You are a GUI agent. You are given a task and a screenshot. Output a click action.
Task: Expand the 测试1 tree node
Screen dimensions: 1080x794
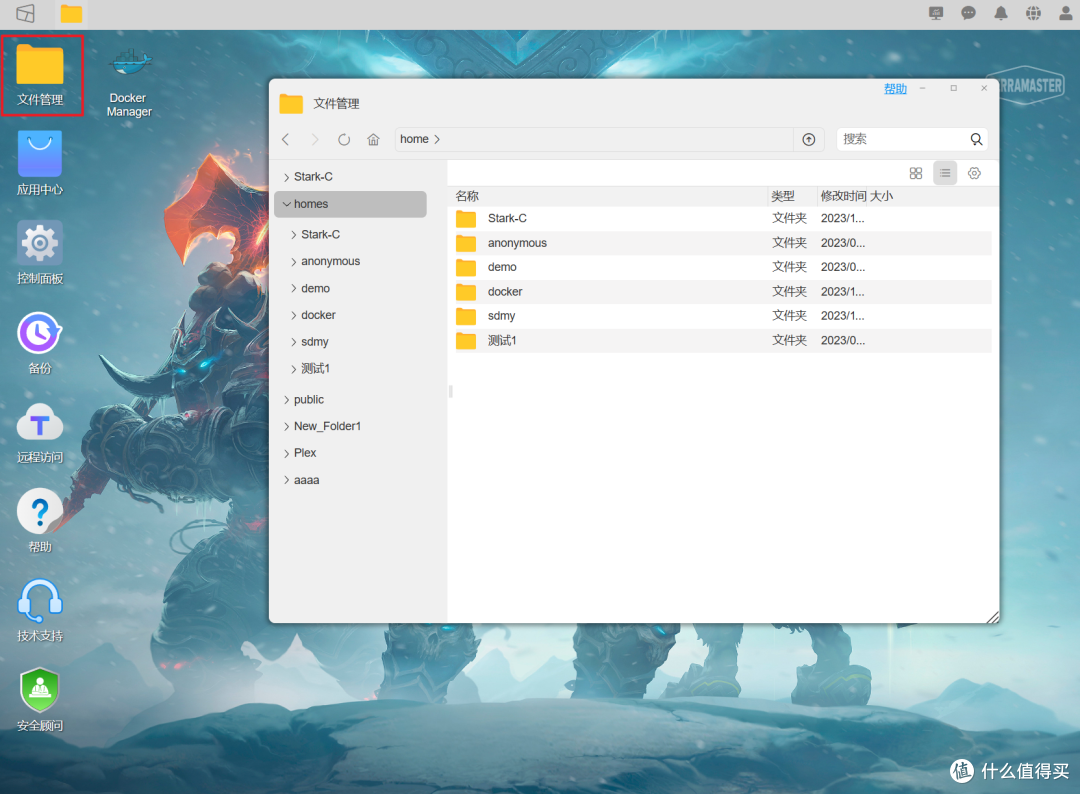294,369
